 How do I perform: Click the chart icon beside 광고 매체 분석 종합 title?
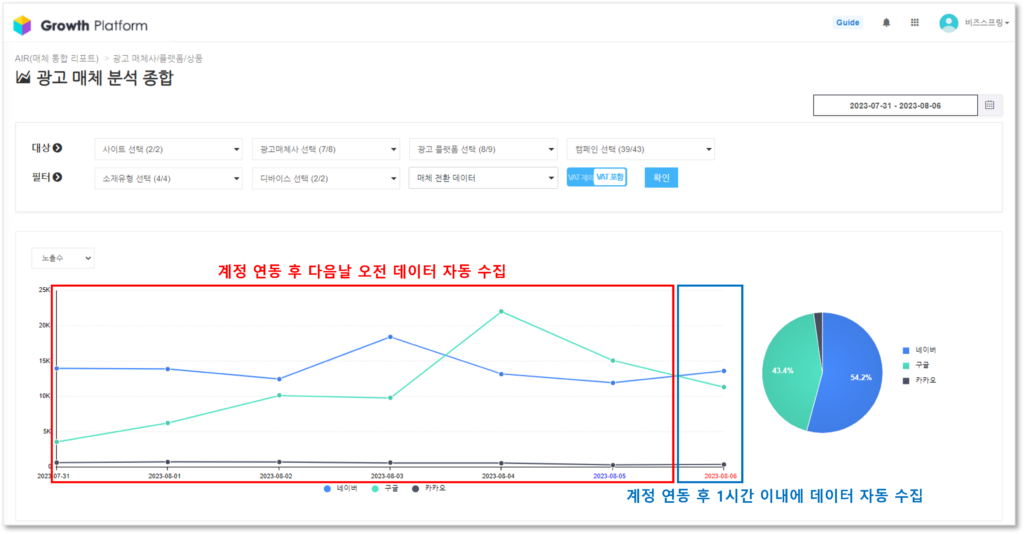(23, 78)
